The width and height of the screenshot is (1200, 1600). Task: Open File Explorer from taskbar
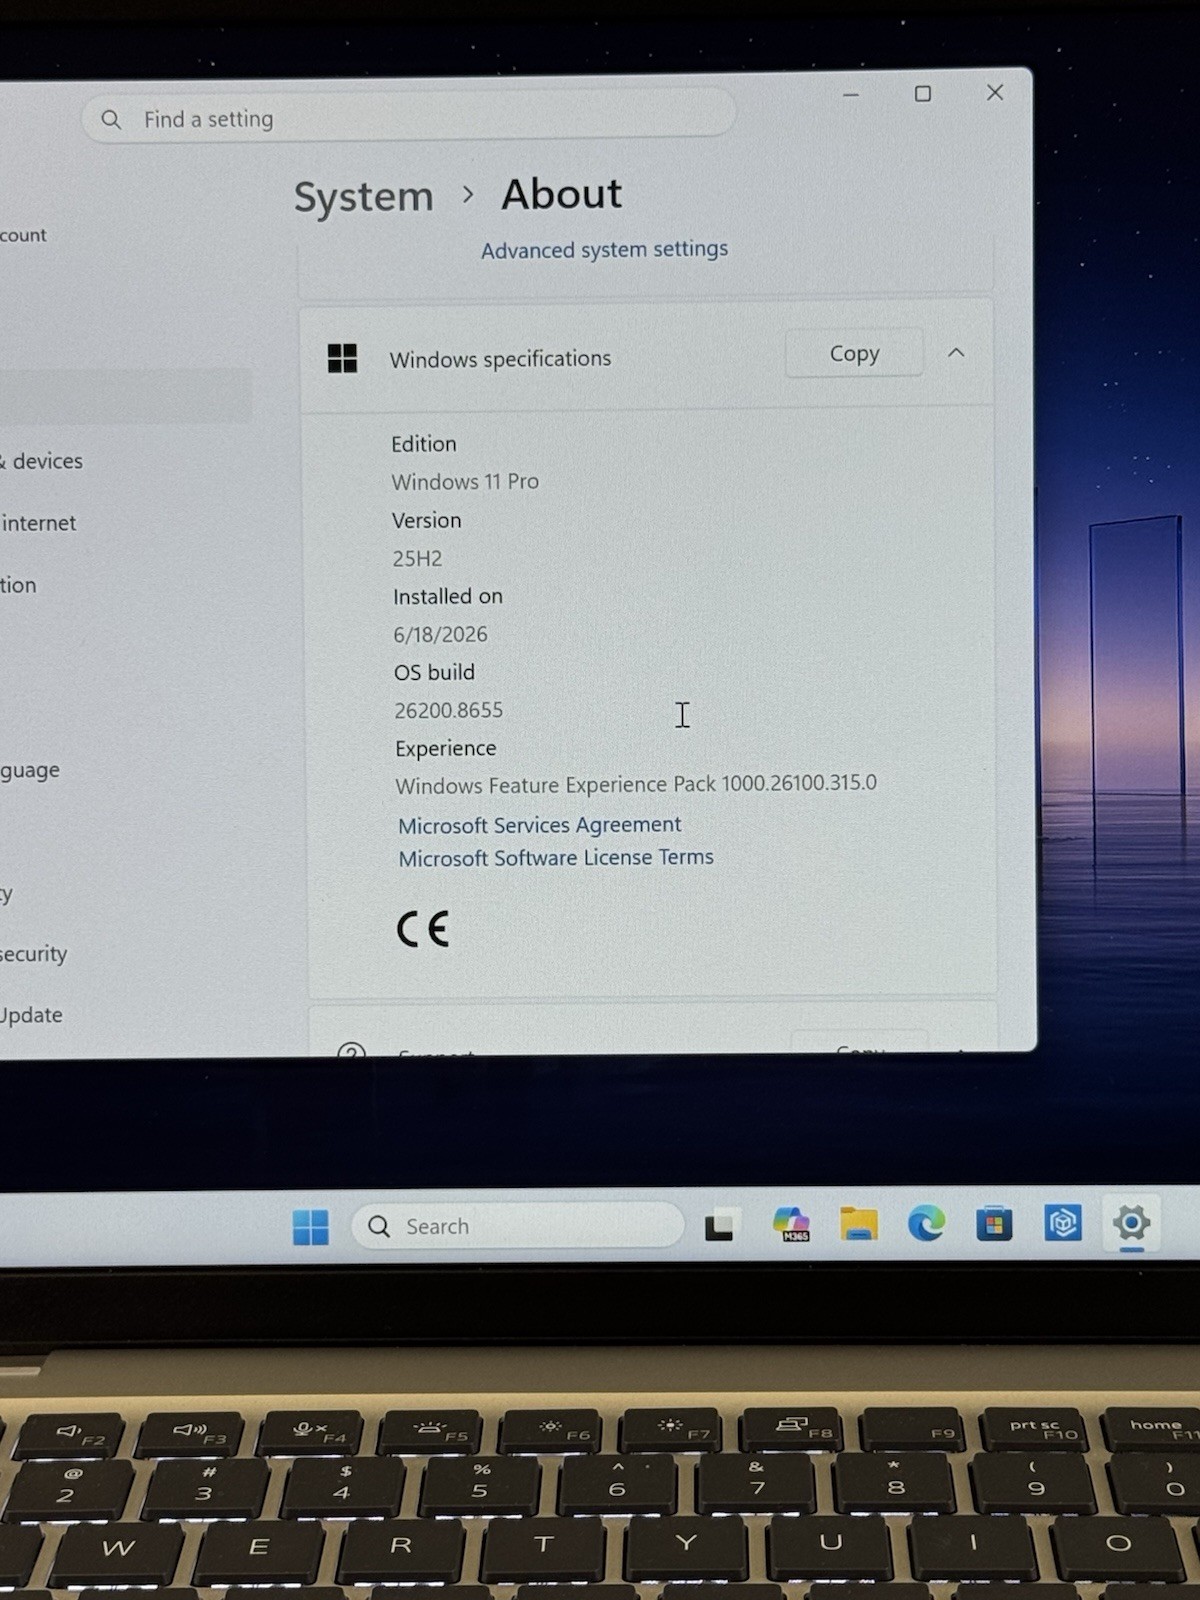pos(858,1224)
